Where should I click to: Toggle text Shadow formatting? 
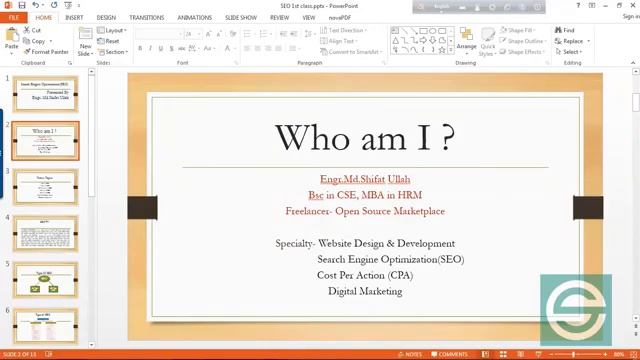(171, 49)
